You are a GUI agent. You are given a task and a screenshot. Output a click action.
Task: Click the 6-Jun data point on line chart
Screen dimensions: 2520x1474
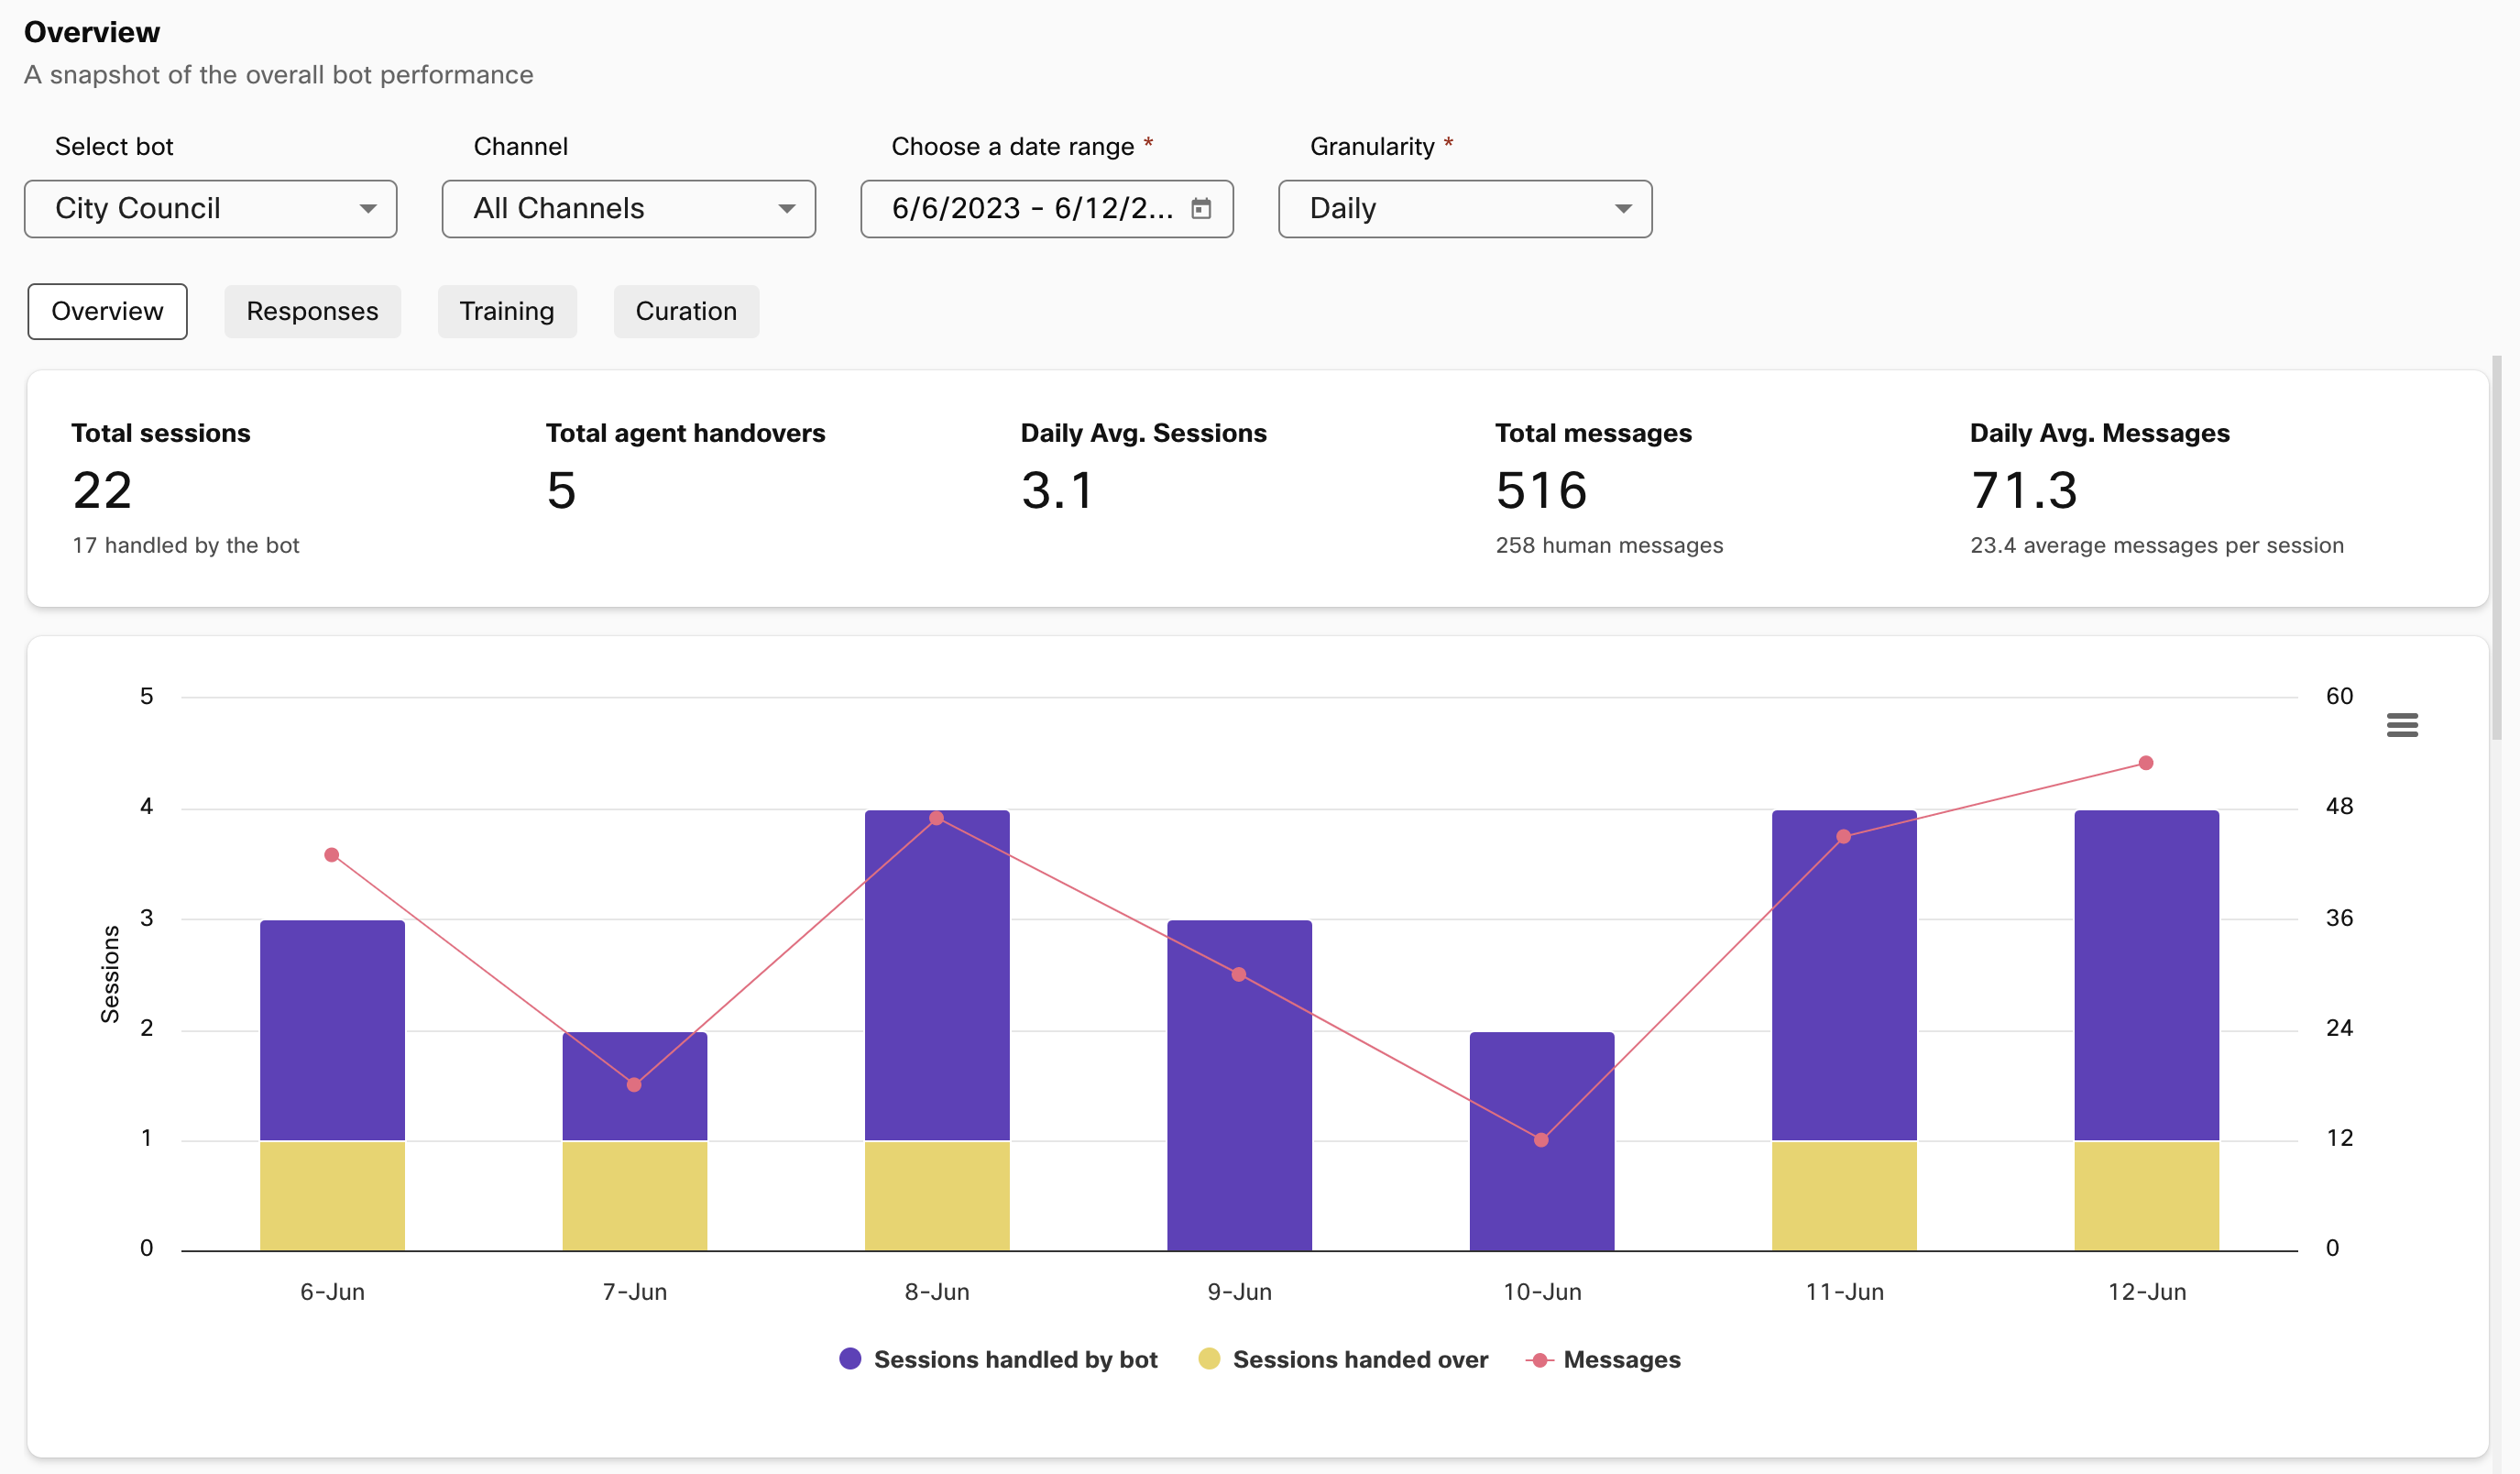332,854
